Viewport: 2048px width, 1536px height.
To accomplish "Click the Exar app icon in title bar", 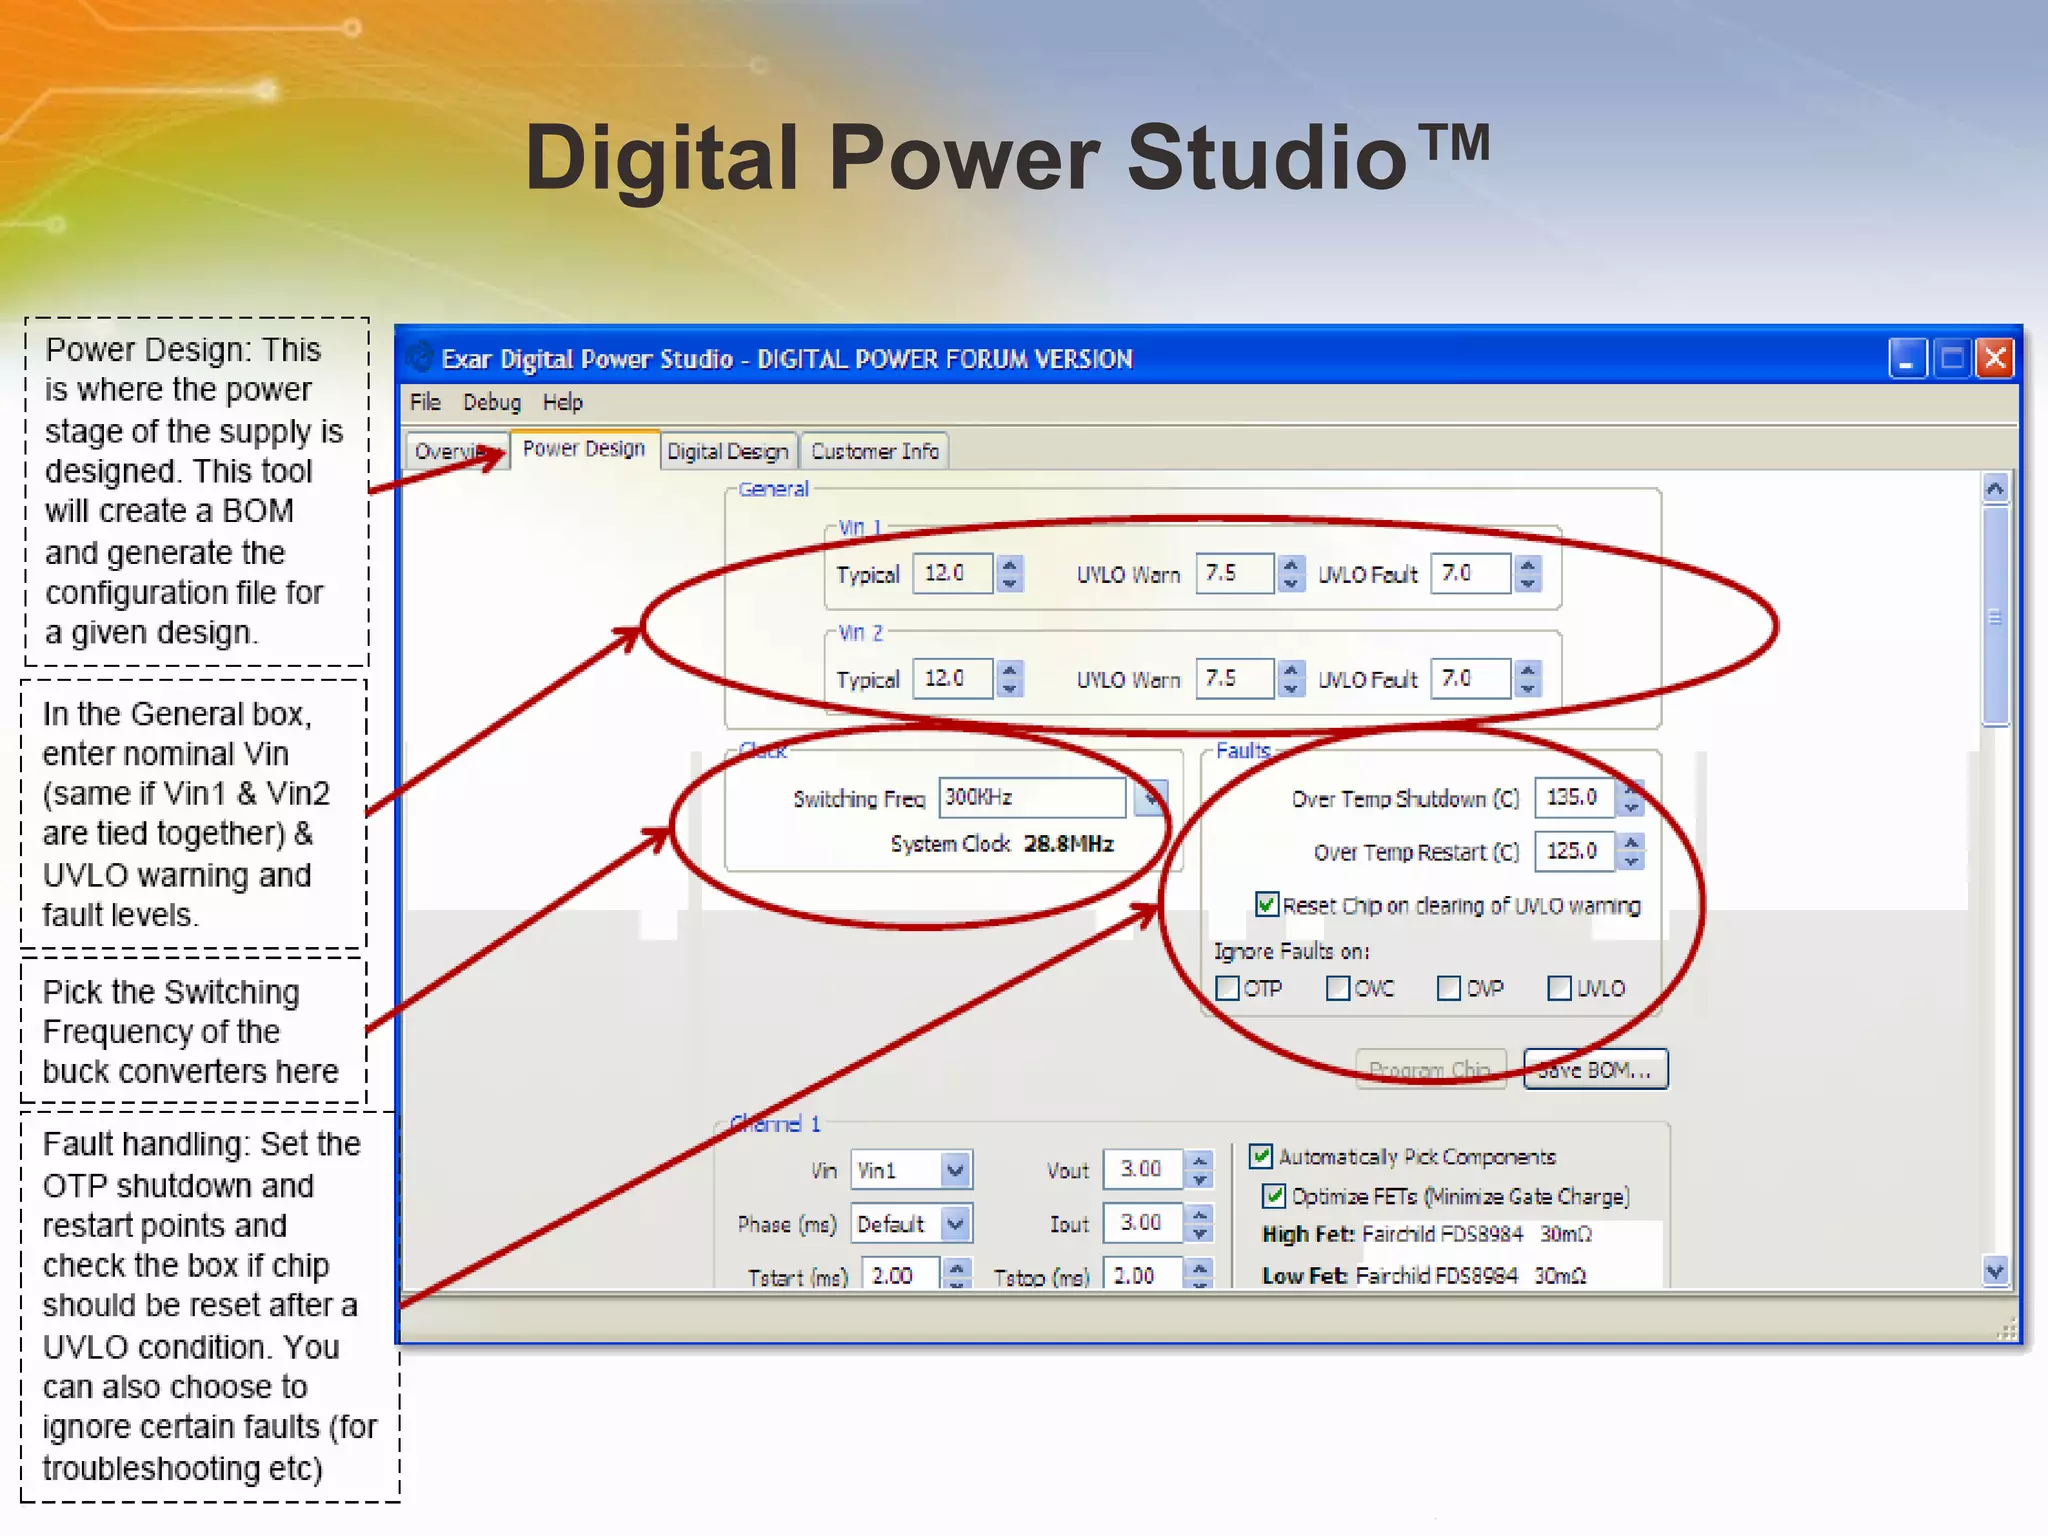I will 422,358.
